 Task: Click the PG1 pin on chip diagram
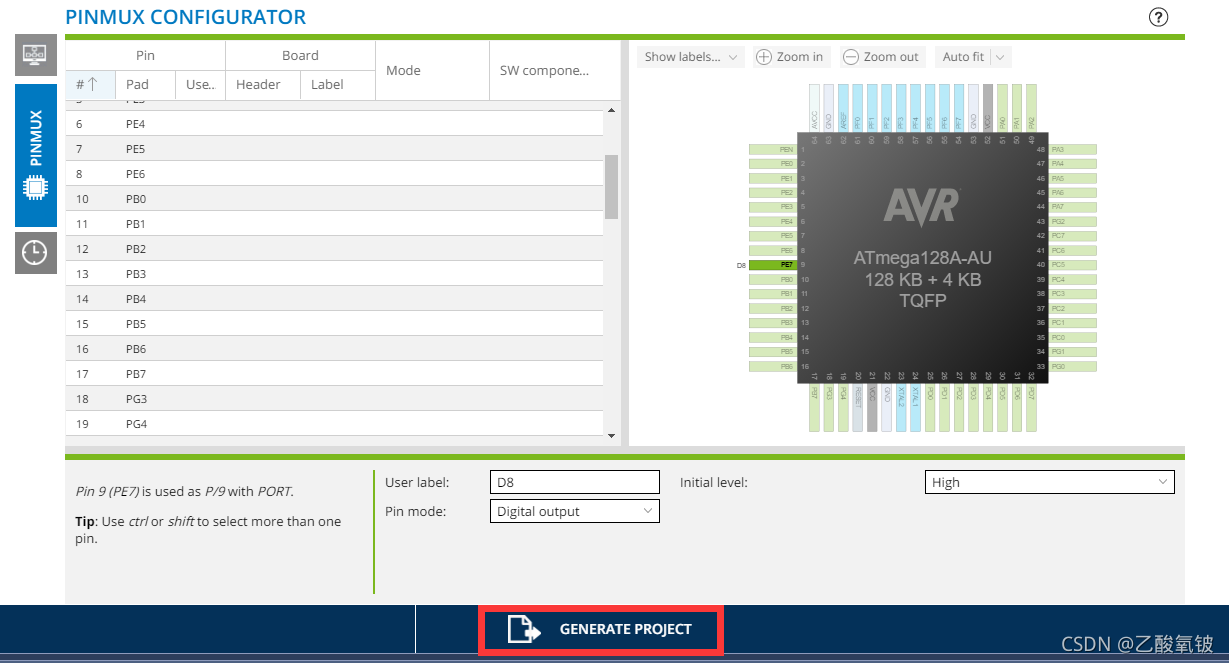(x=1073, y=352)
